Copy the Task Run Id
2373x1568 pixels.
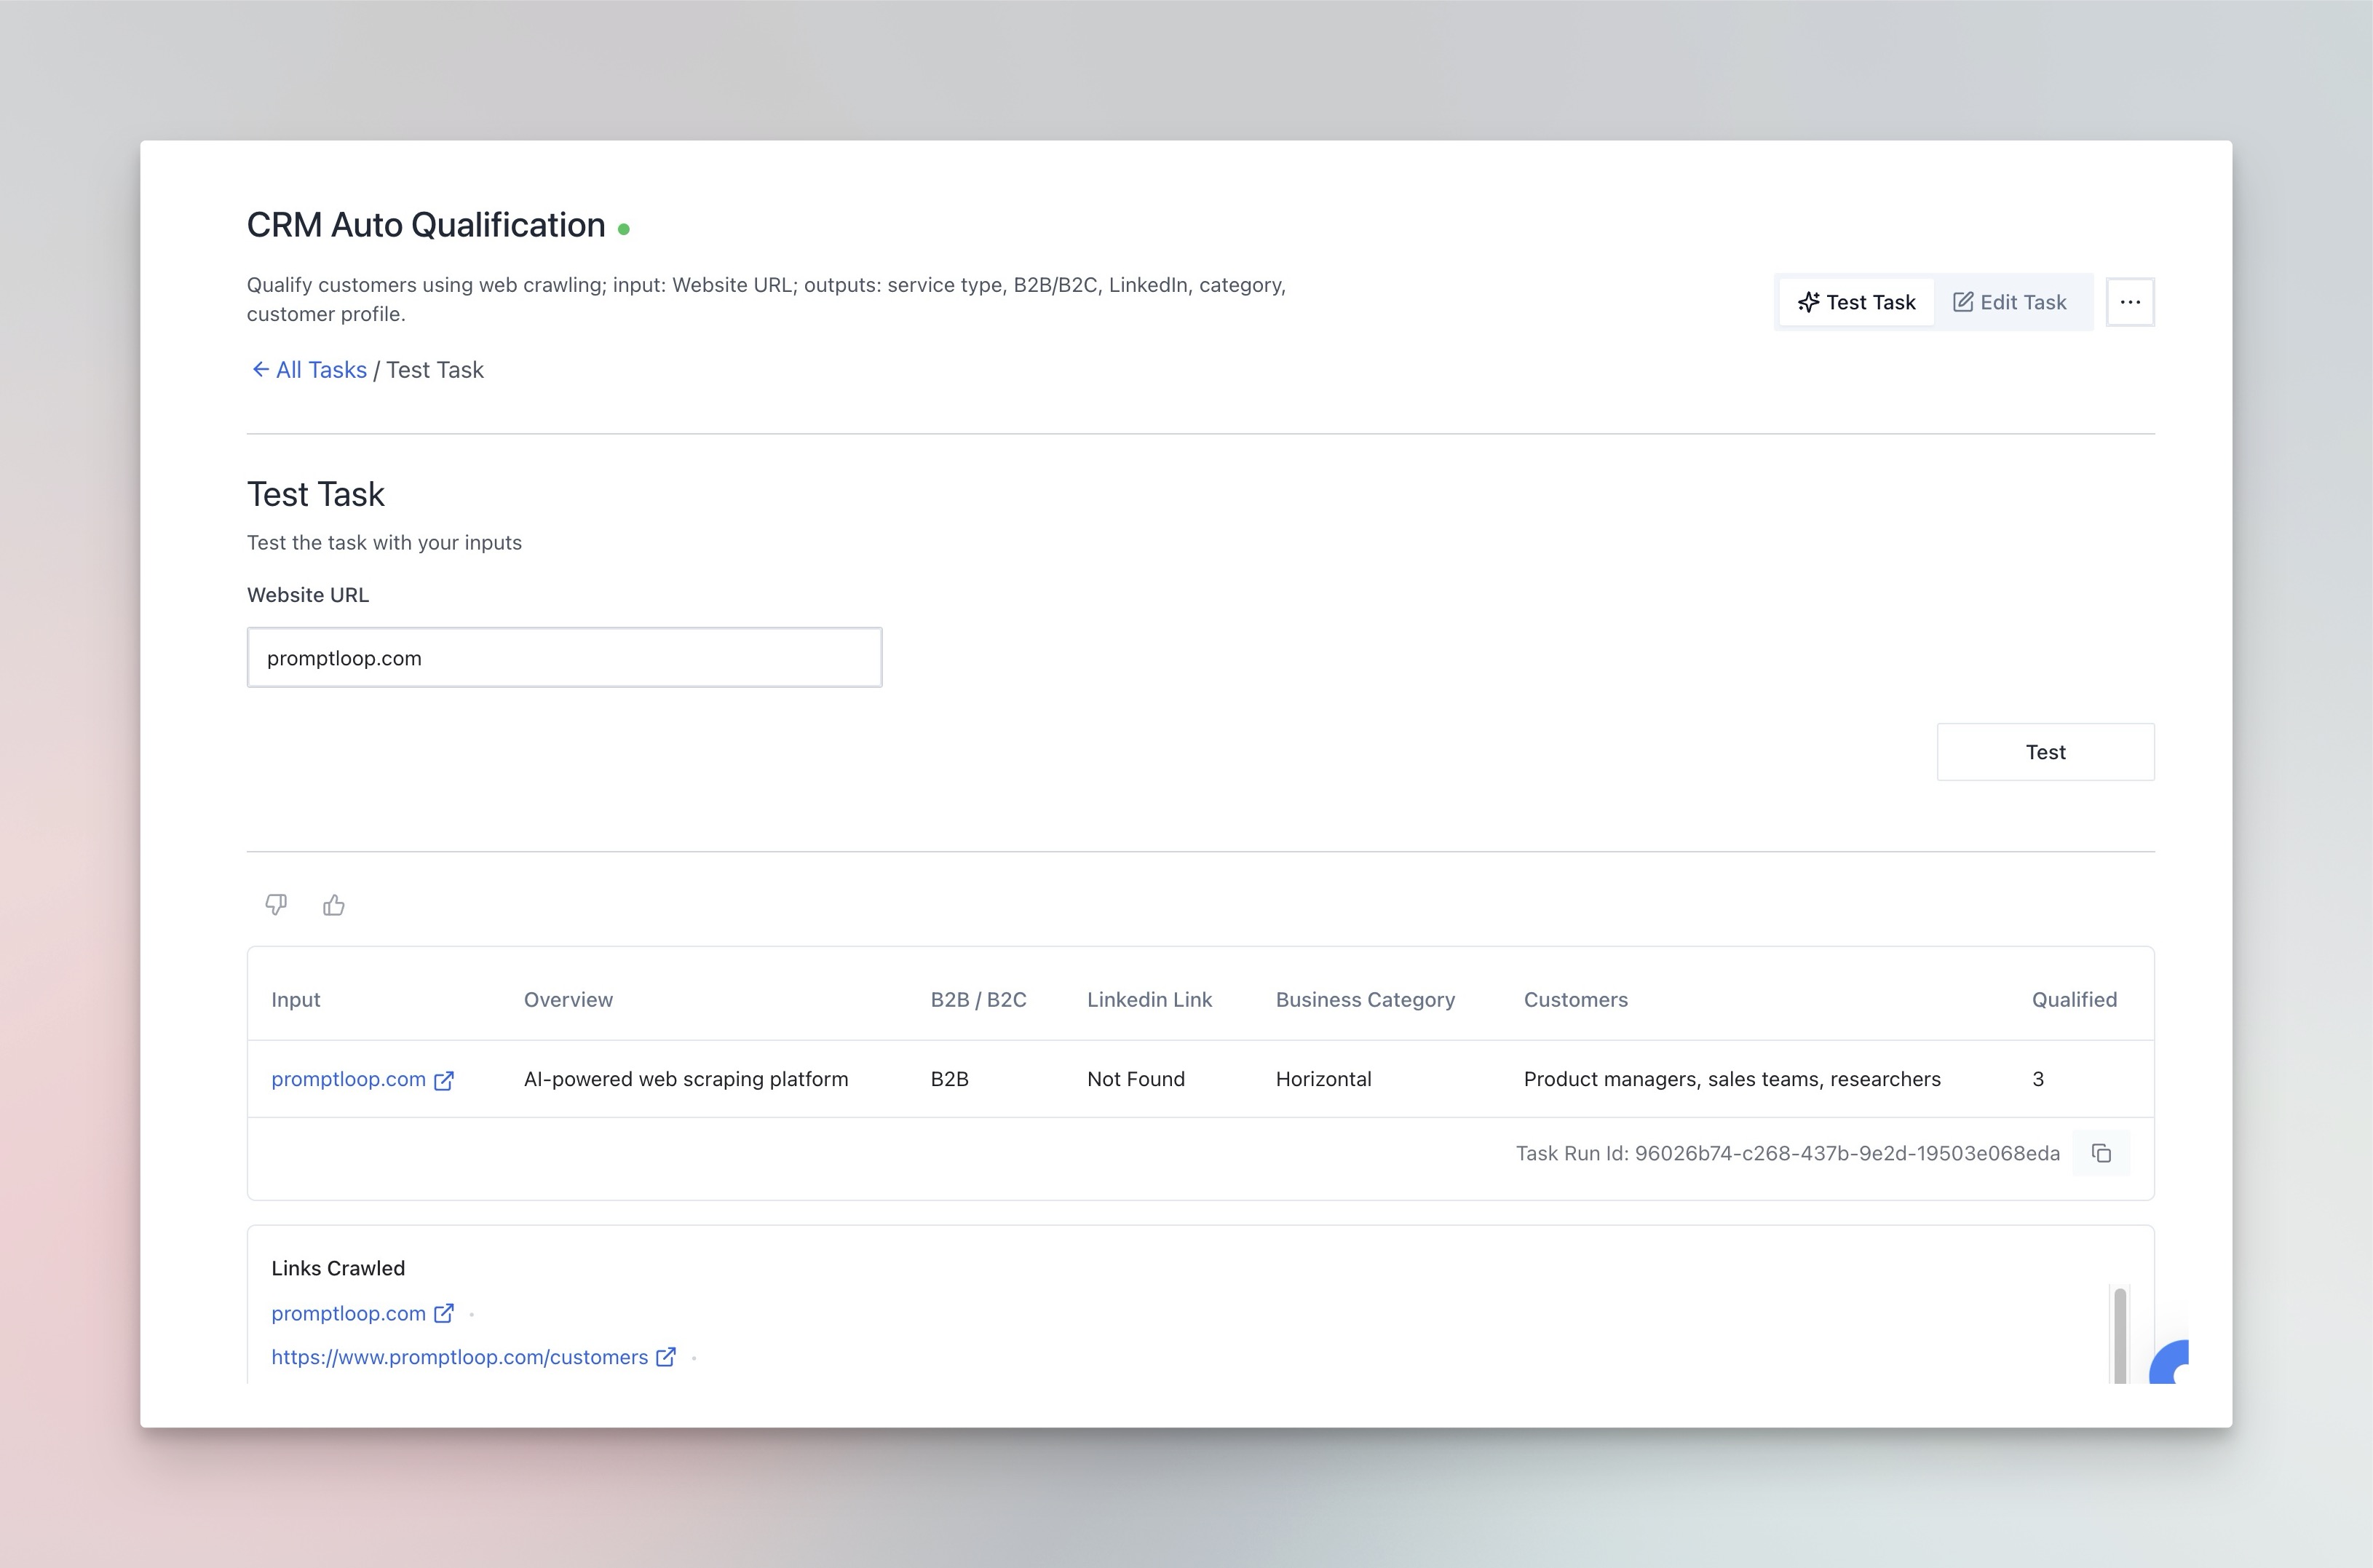[x=2101, y=1153]
